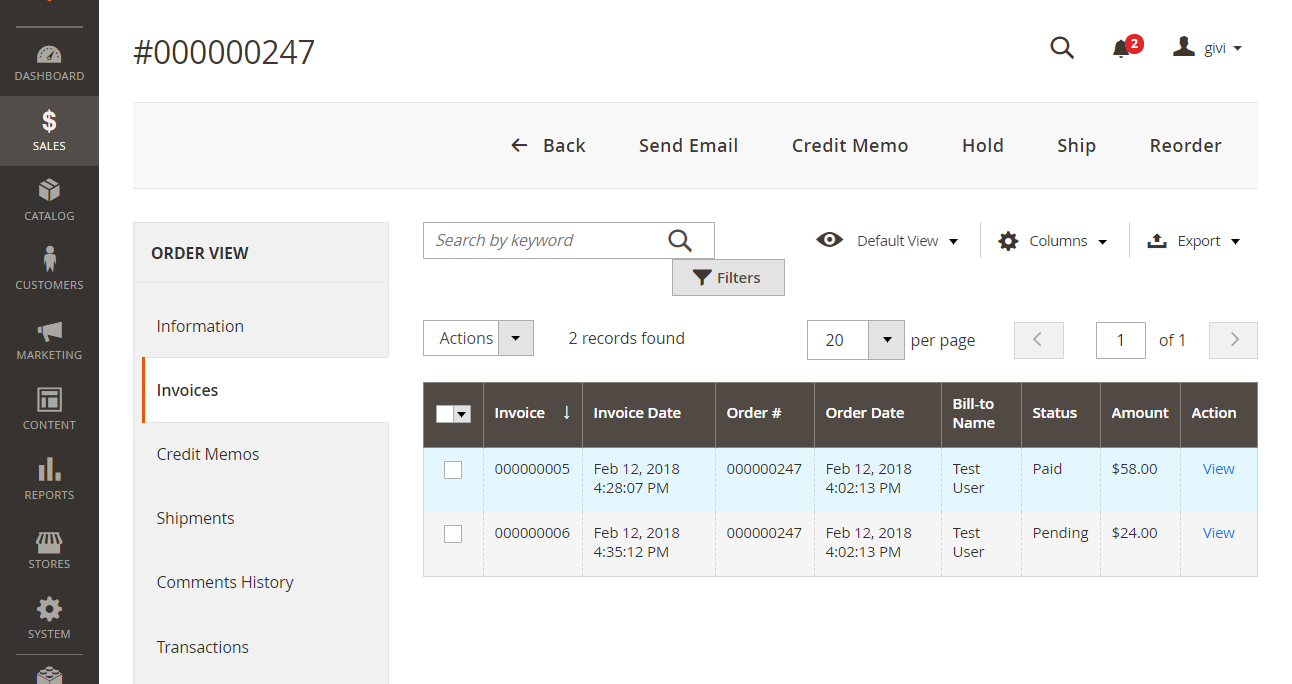Sort by Amount column header

1140,414
